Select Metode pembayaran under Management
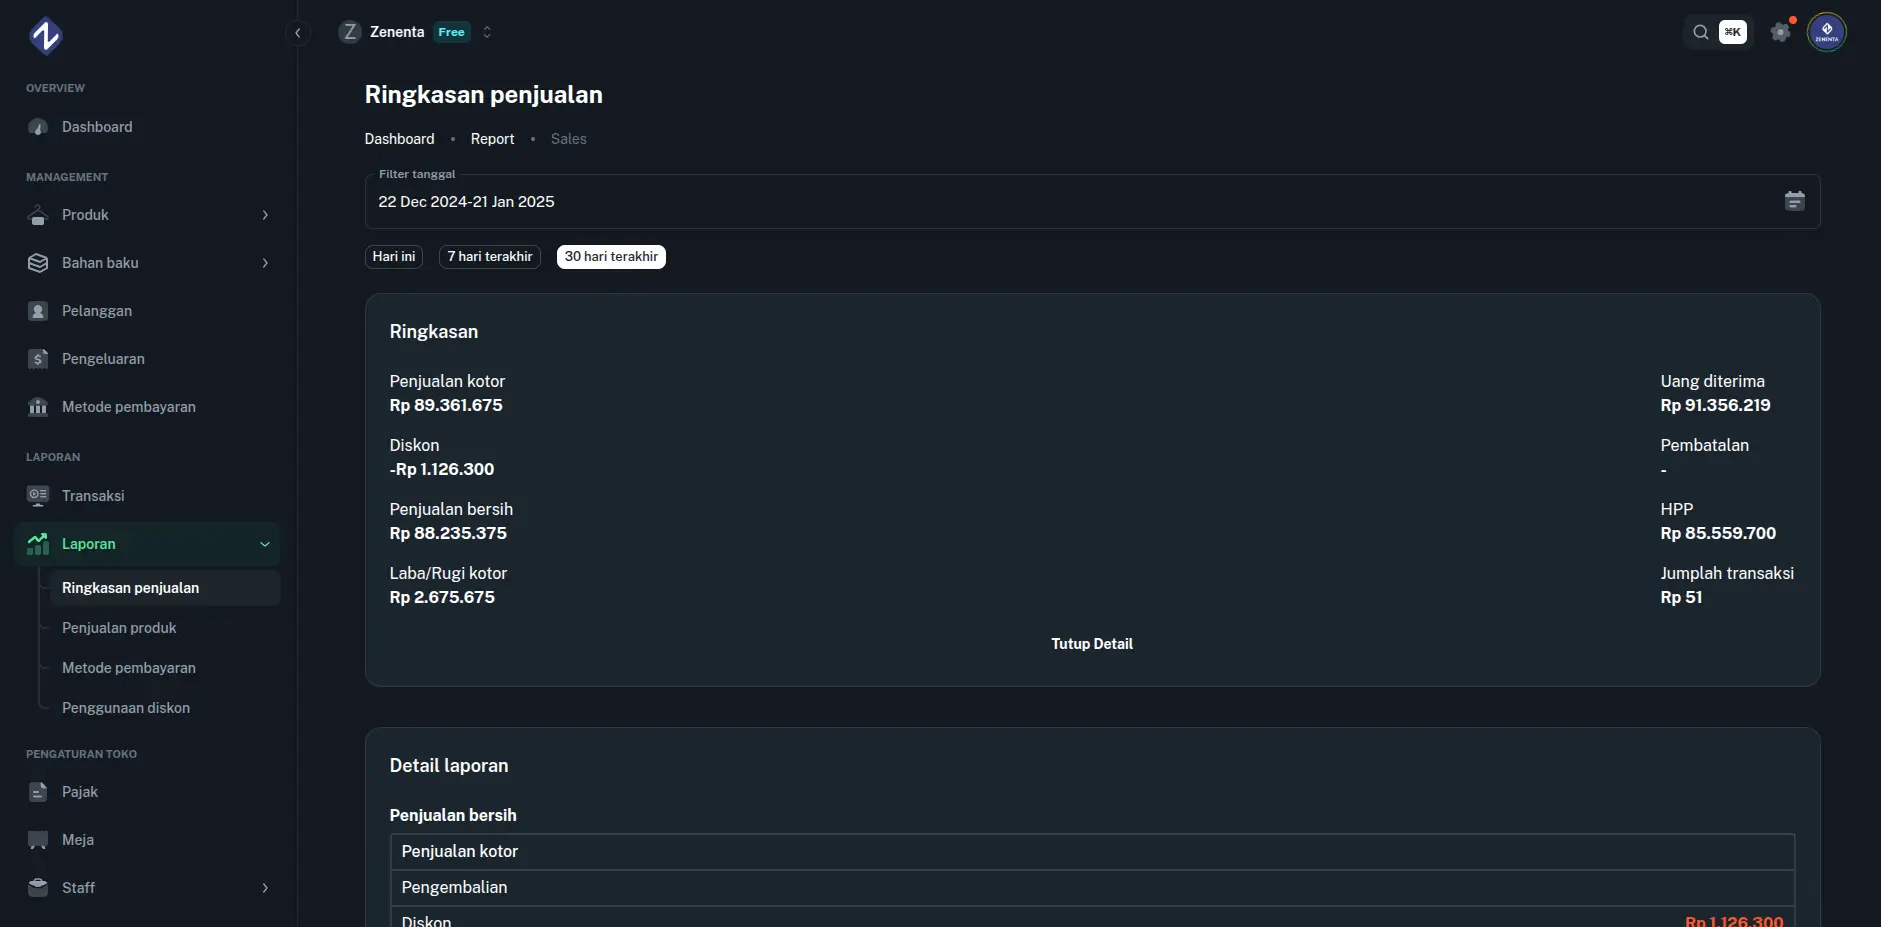This screenshot has width=1881, height=927. (128, 407)
